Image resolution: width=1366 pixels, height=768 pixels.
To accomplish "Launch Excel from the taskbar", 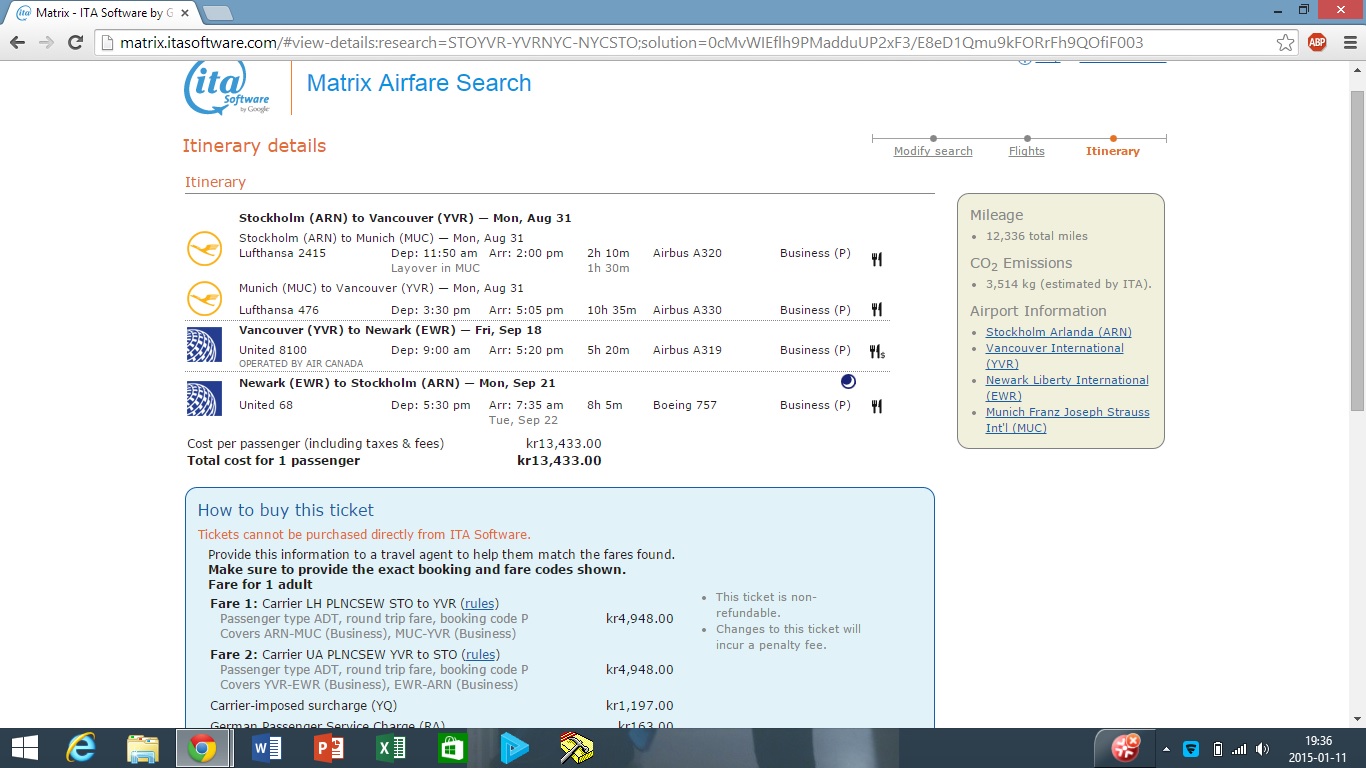I will pos(390,748).
